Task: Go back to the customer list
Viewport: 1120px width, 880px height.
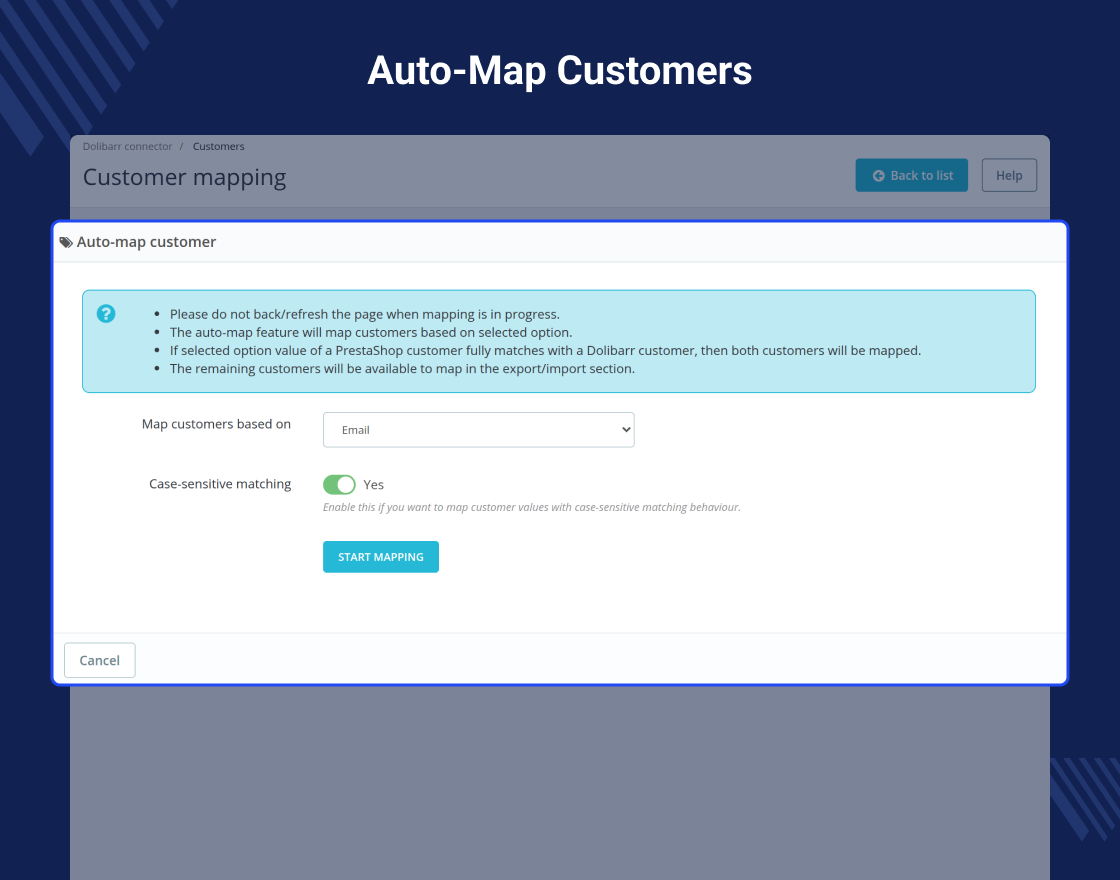Action: [911, 175]
